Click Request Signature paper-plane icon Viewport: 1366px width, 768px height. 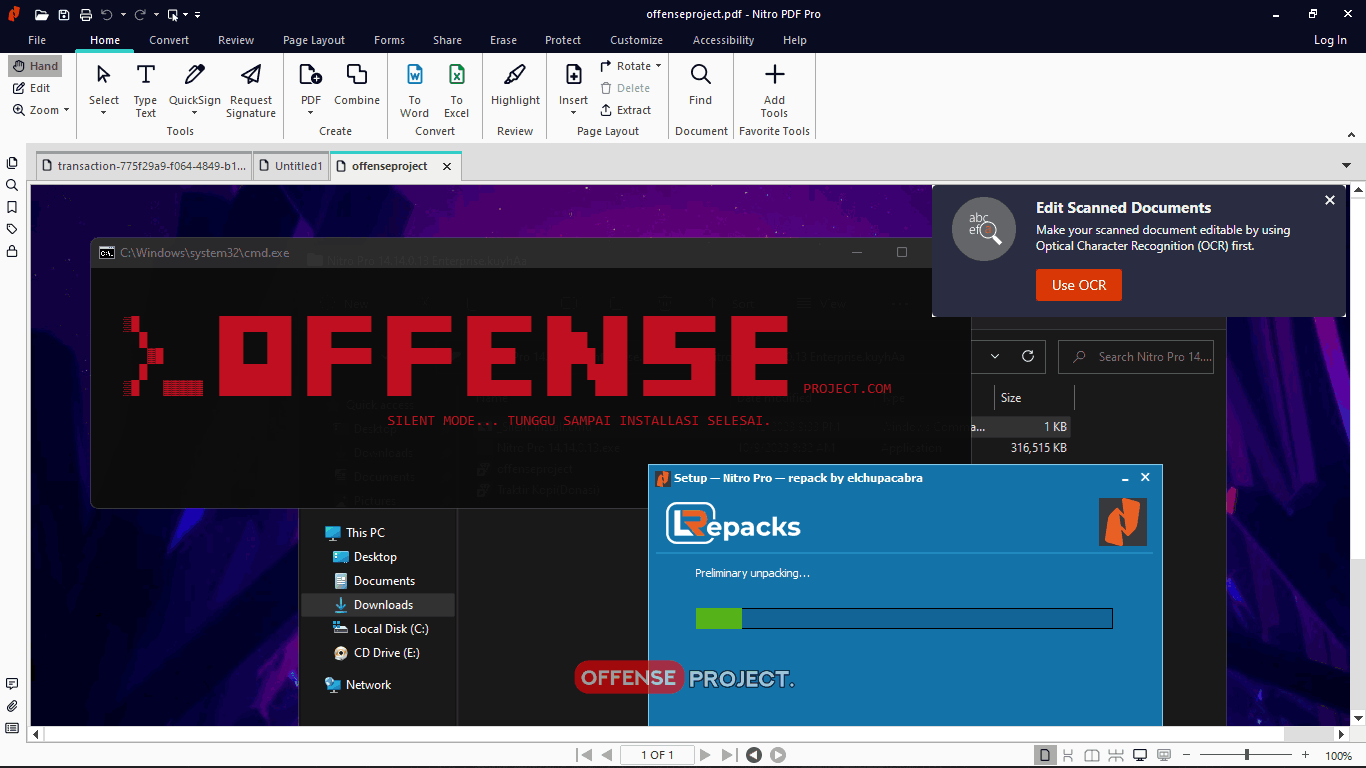point(251,76)
